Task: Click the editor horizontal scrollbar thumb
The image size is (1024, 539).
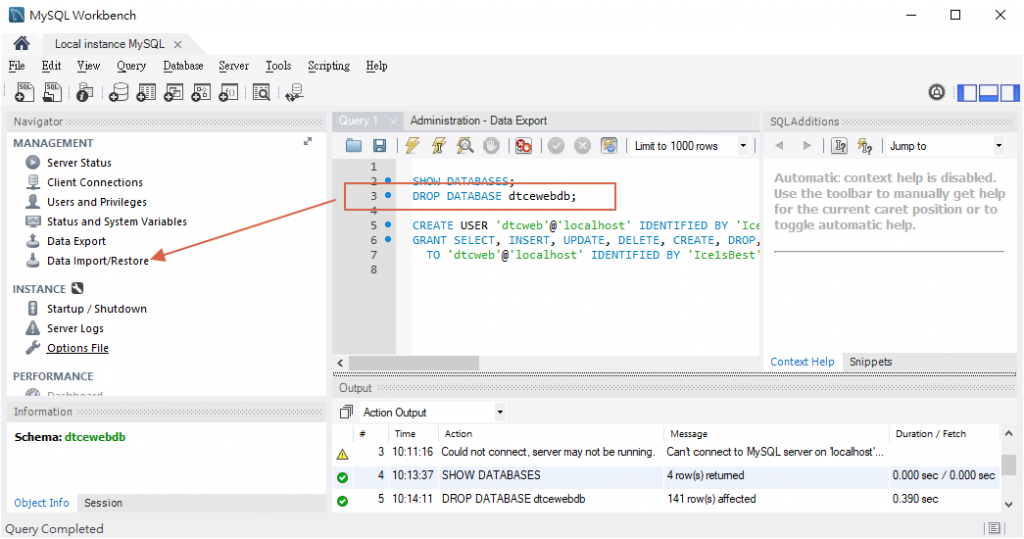Action: [x=414, y=363]
